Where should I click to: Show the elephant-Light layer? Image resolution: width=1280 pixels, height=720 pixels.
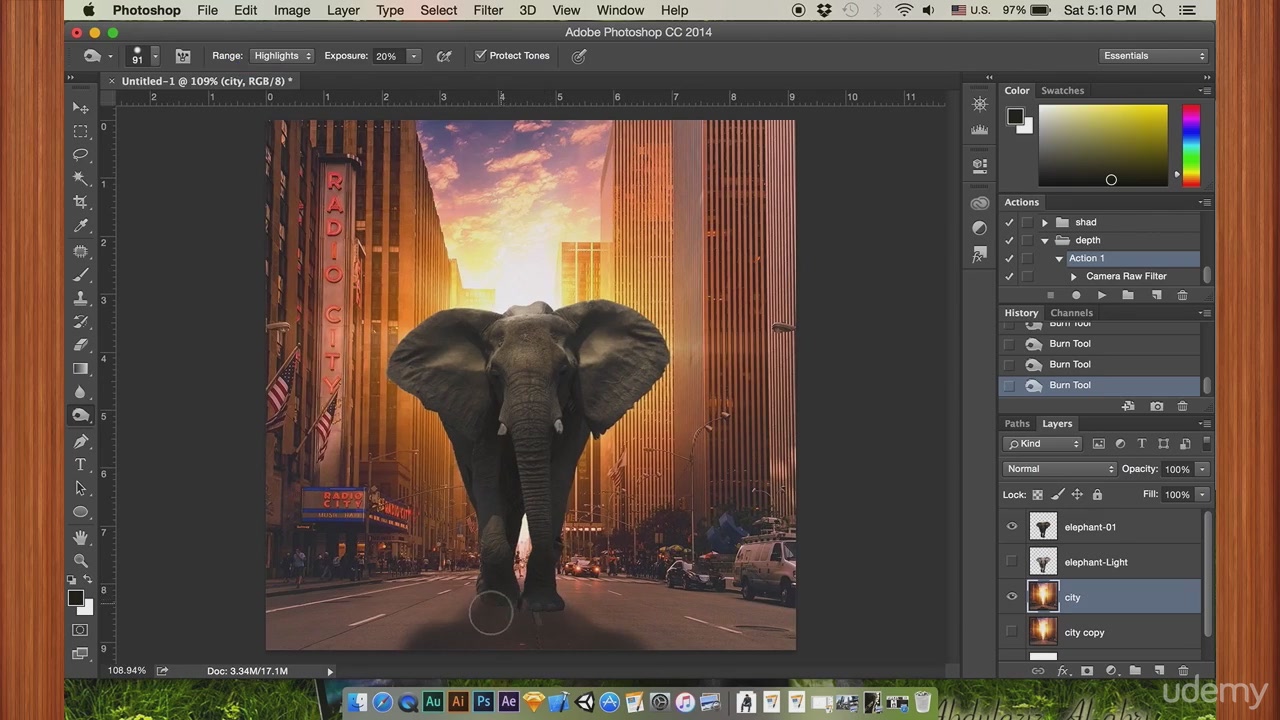click(1012, 562)
